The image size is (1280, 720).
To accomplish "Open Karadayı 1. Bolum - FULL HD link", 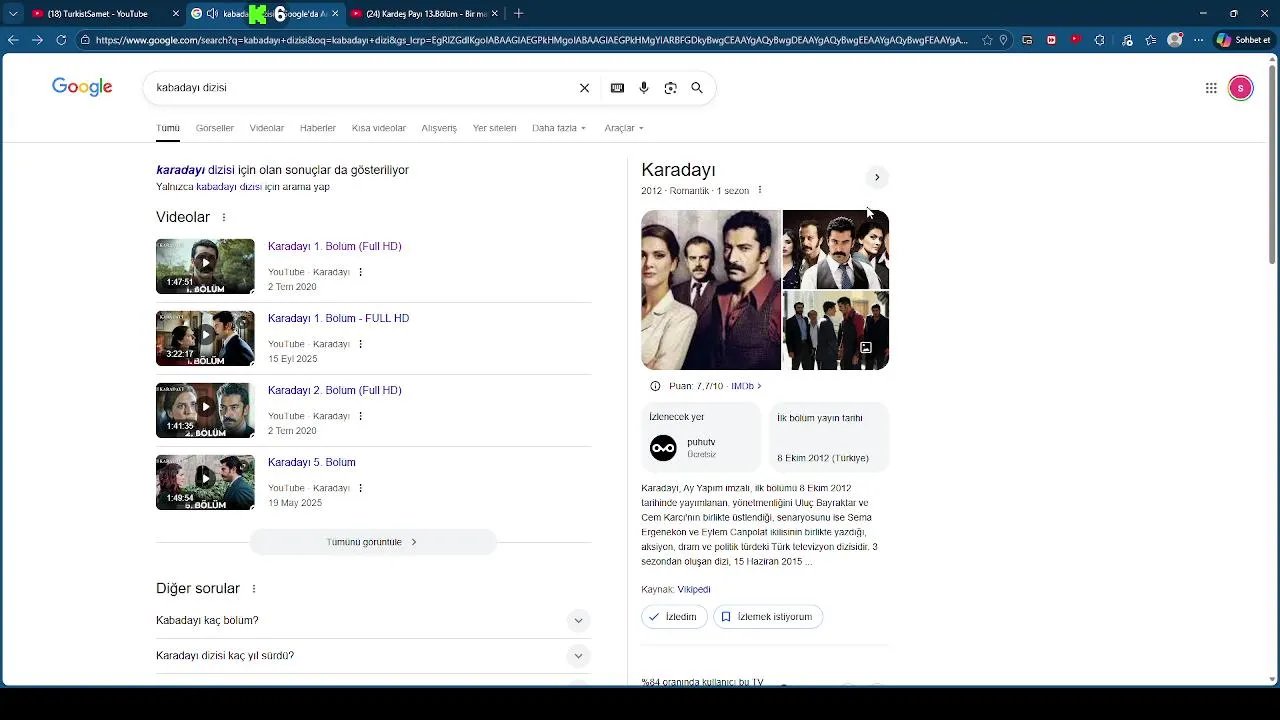I will pyautogui.click(x=338, y=318).
